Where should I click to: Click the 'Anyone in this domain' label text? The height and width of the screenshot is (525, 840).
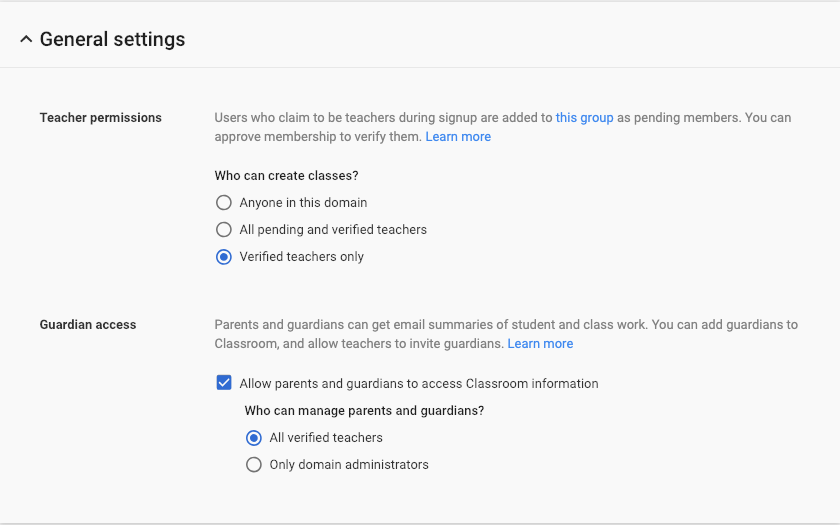303,203
